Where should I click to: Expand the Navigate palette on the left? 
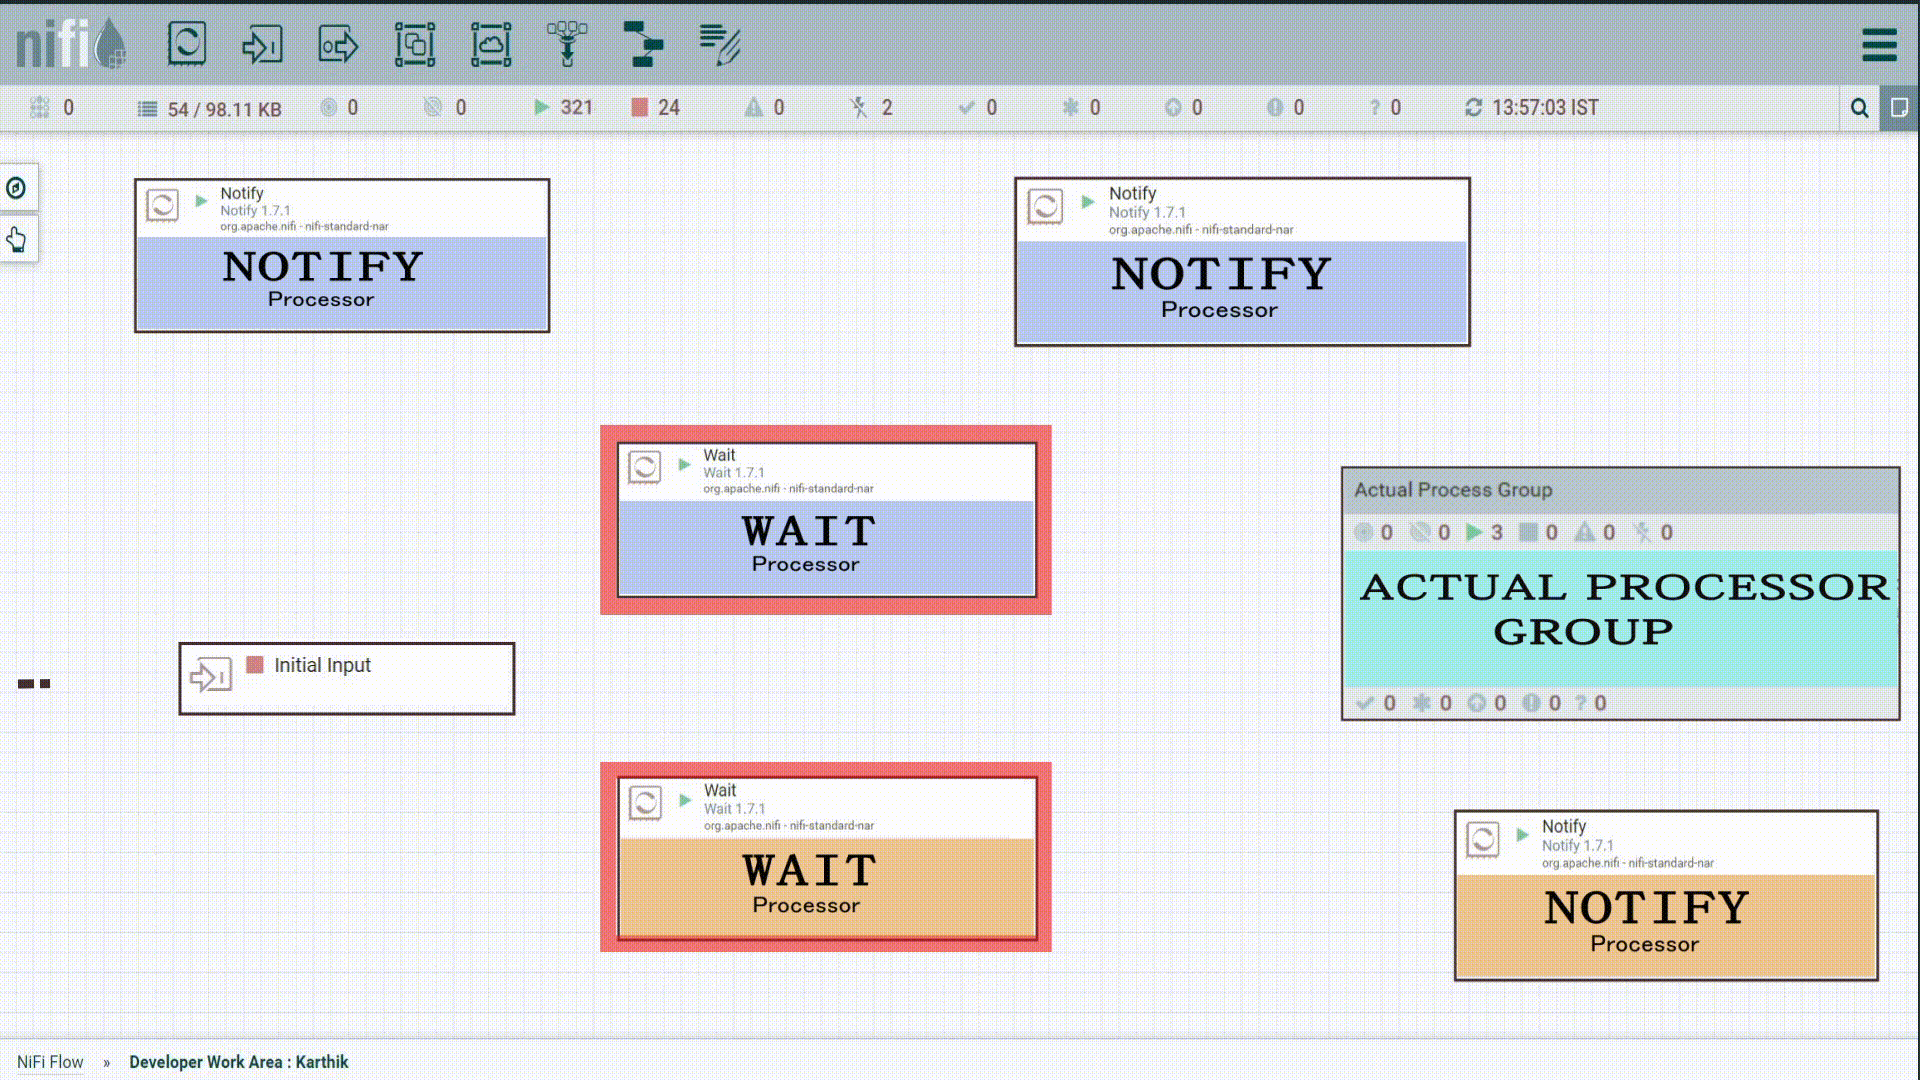(x=17, y=187)
